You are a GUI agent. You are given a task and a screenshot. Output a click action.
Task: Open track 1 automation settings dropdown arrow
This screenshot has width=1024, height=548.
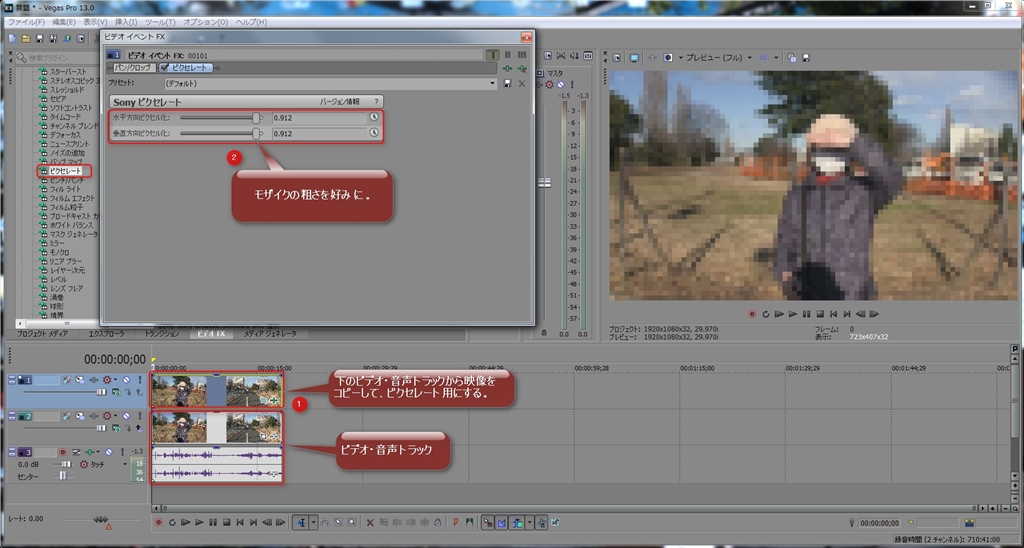click(116, 379)
